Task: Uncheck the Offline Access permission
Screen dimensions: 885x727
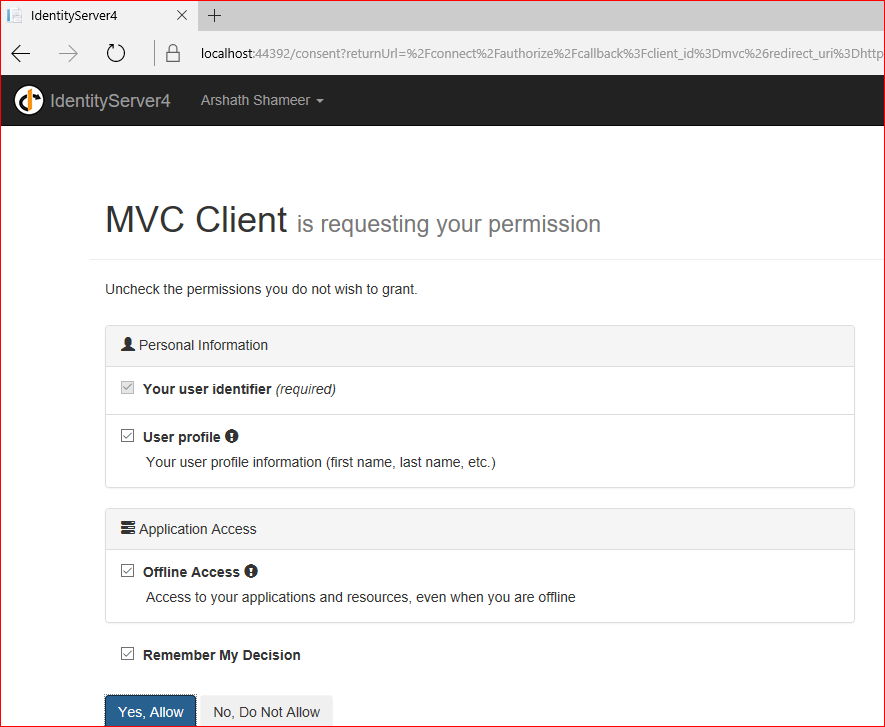Action: pos(127,570)
